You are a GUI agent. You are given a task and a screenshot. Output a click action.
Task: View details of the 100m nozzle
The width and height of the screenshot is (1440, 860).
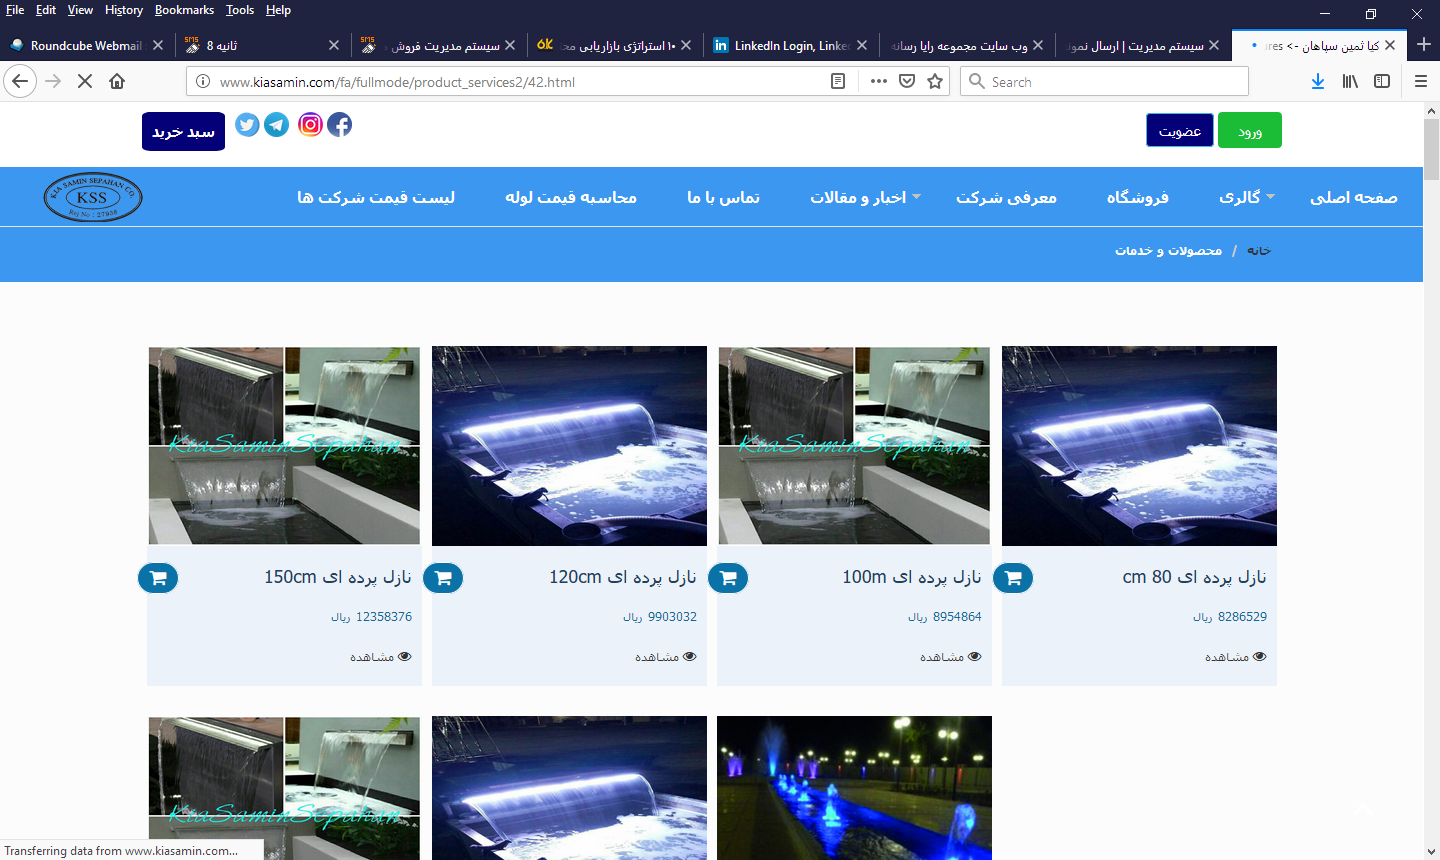[x=951, y=657]
